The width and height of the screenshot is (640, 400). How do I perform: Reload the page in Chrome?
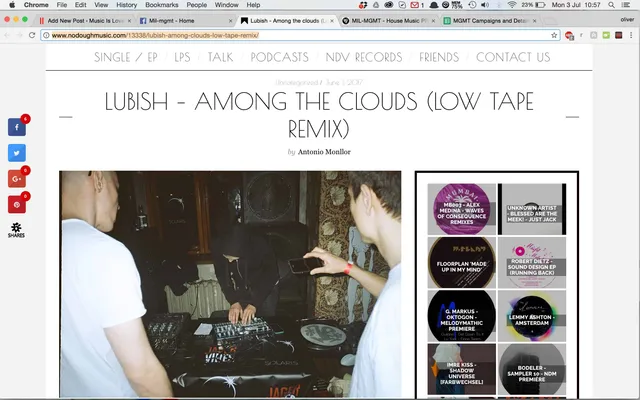[x=32, y=36]
